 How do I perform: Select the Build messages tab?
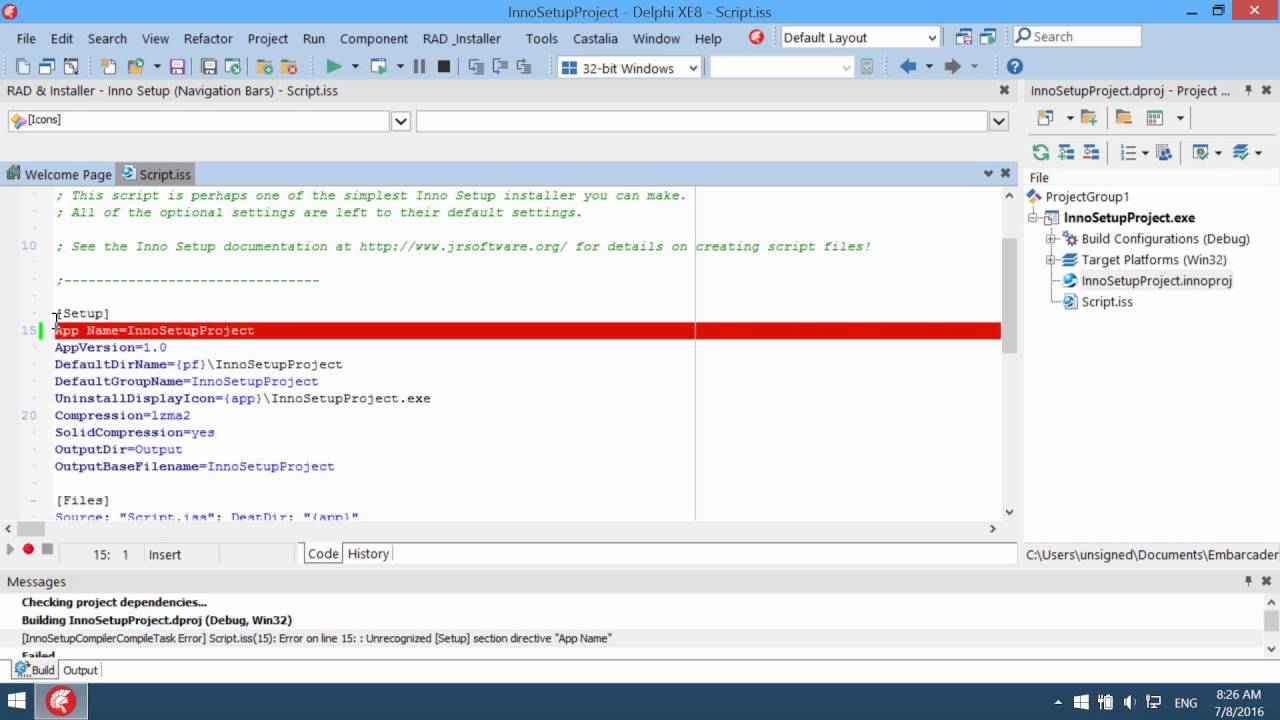(x=34, y=670)
